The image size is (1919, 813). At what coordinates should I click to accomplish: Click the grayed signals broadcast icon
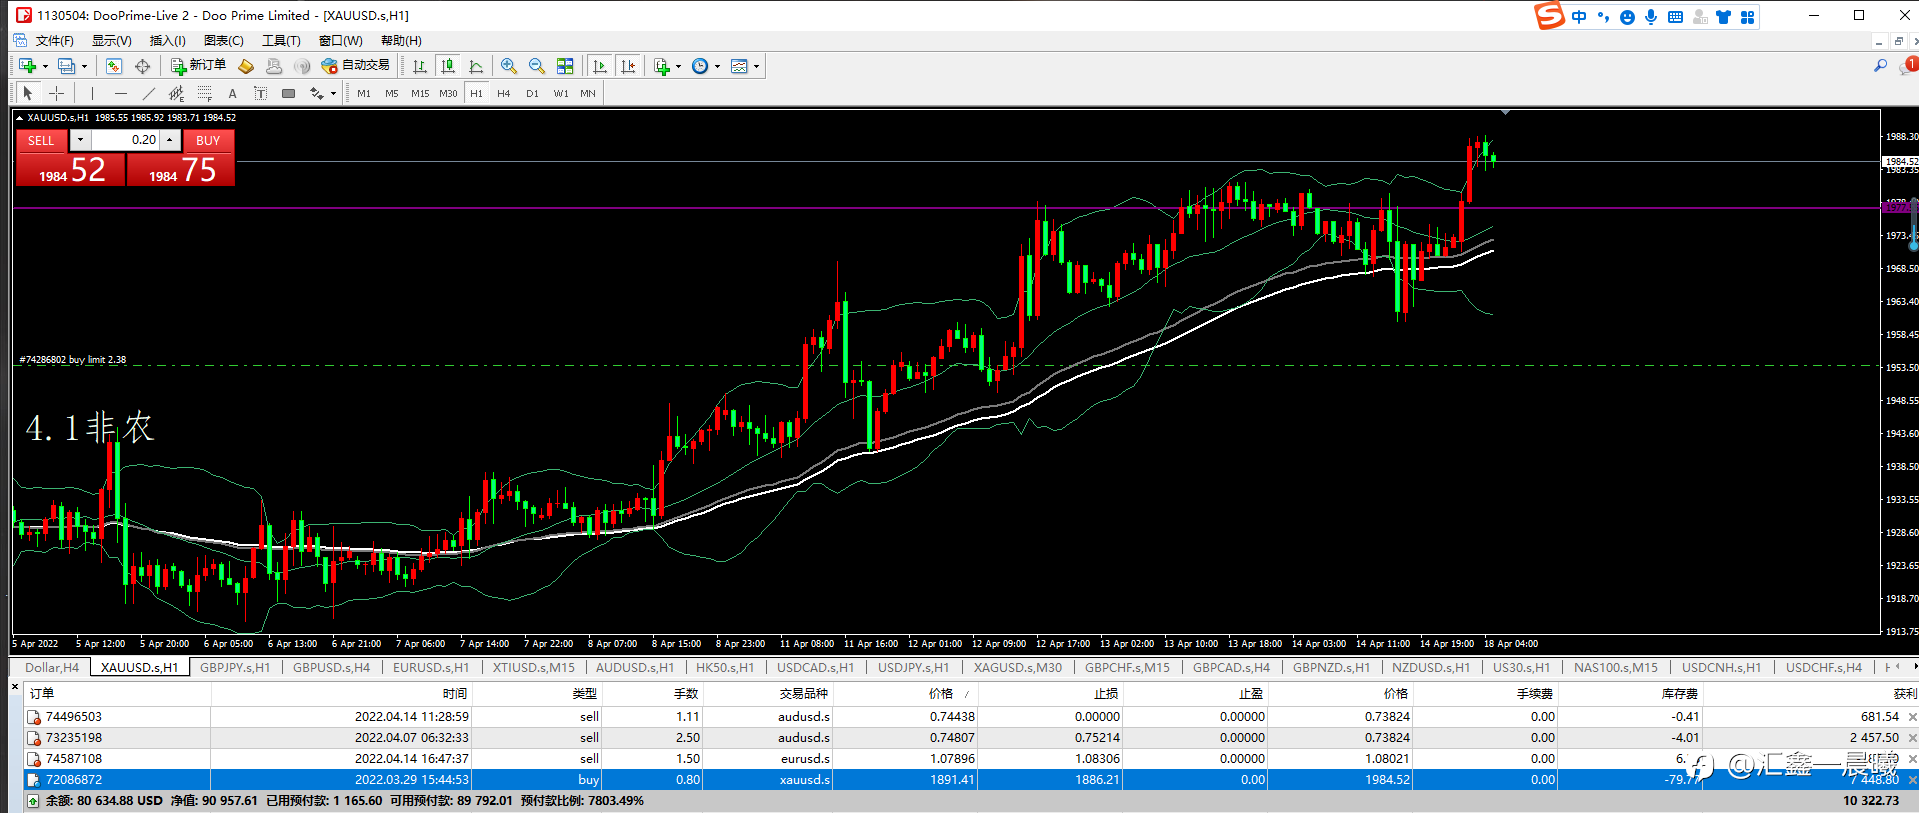[x=302, y=66]
